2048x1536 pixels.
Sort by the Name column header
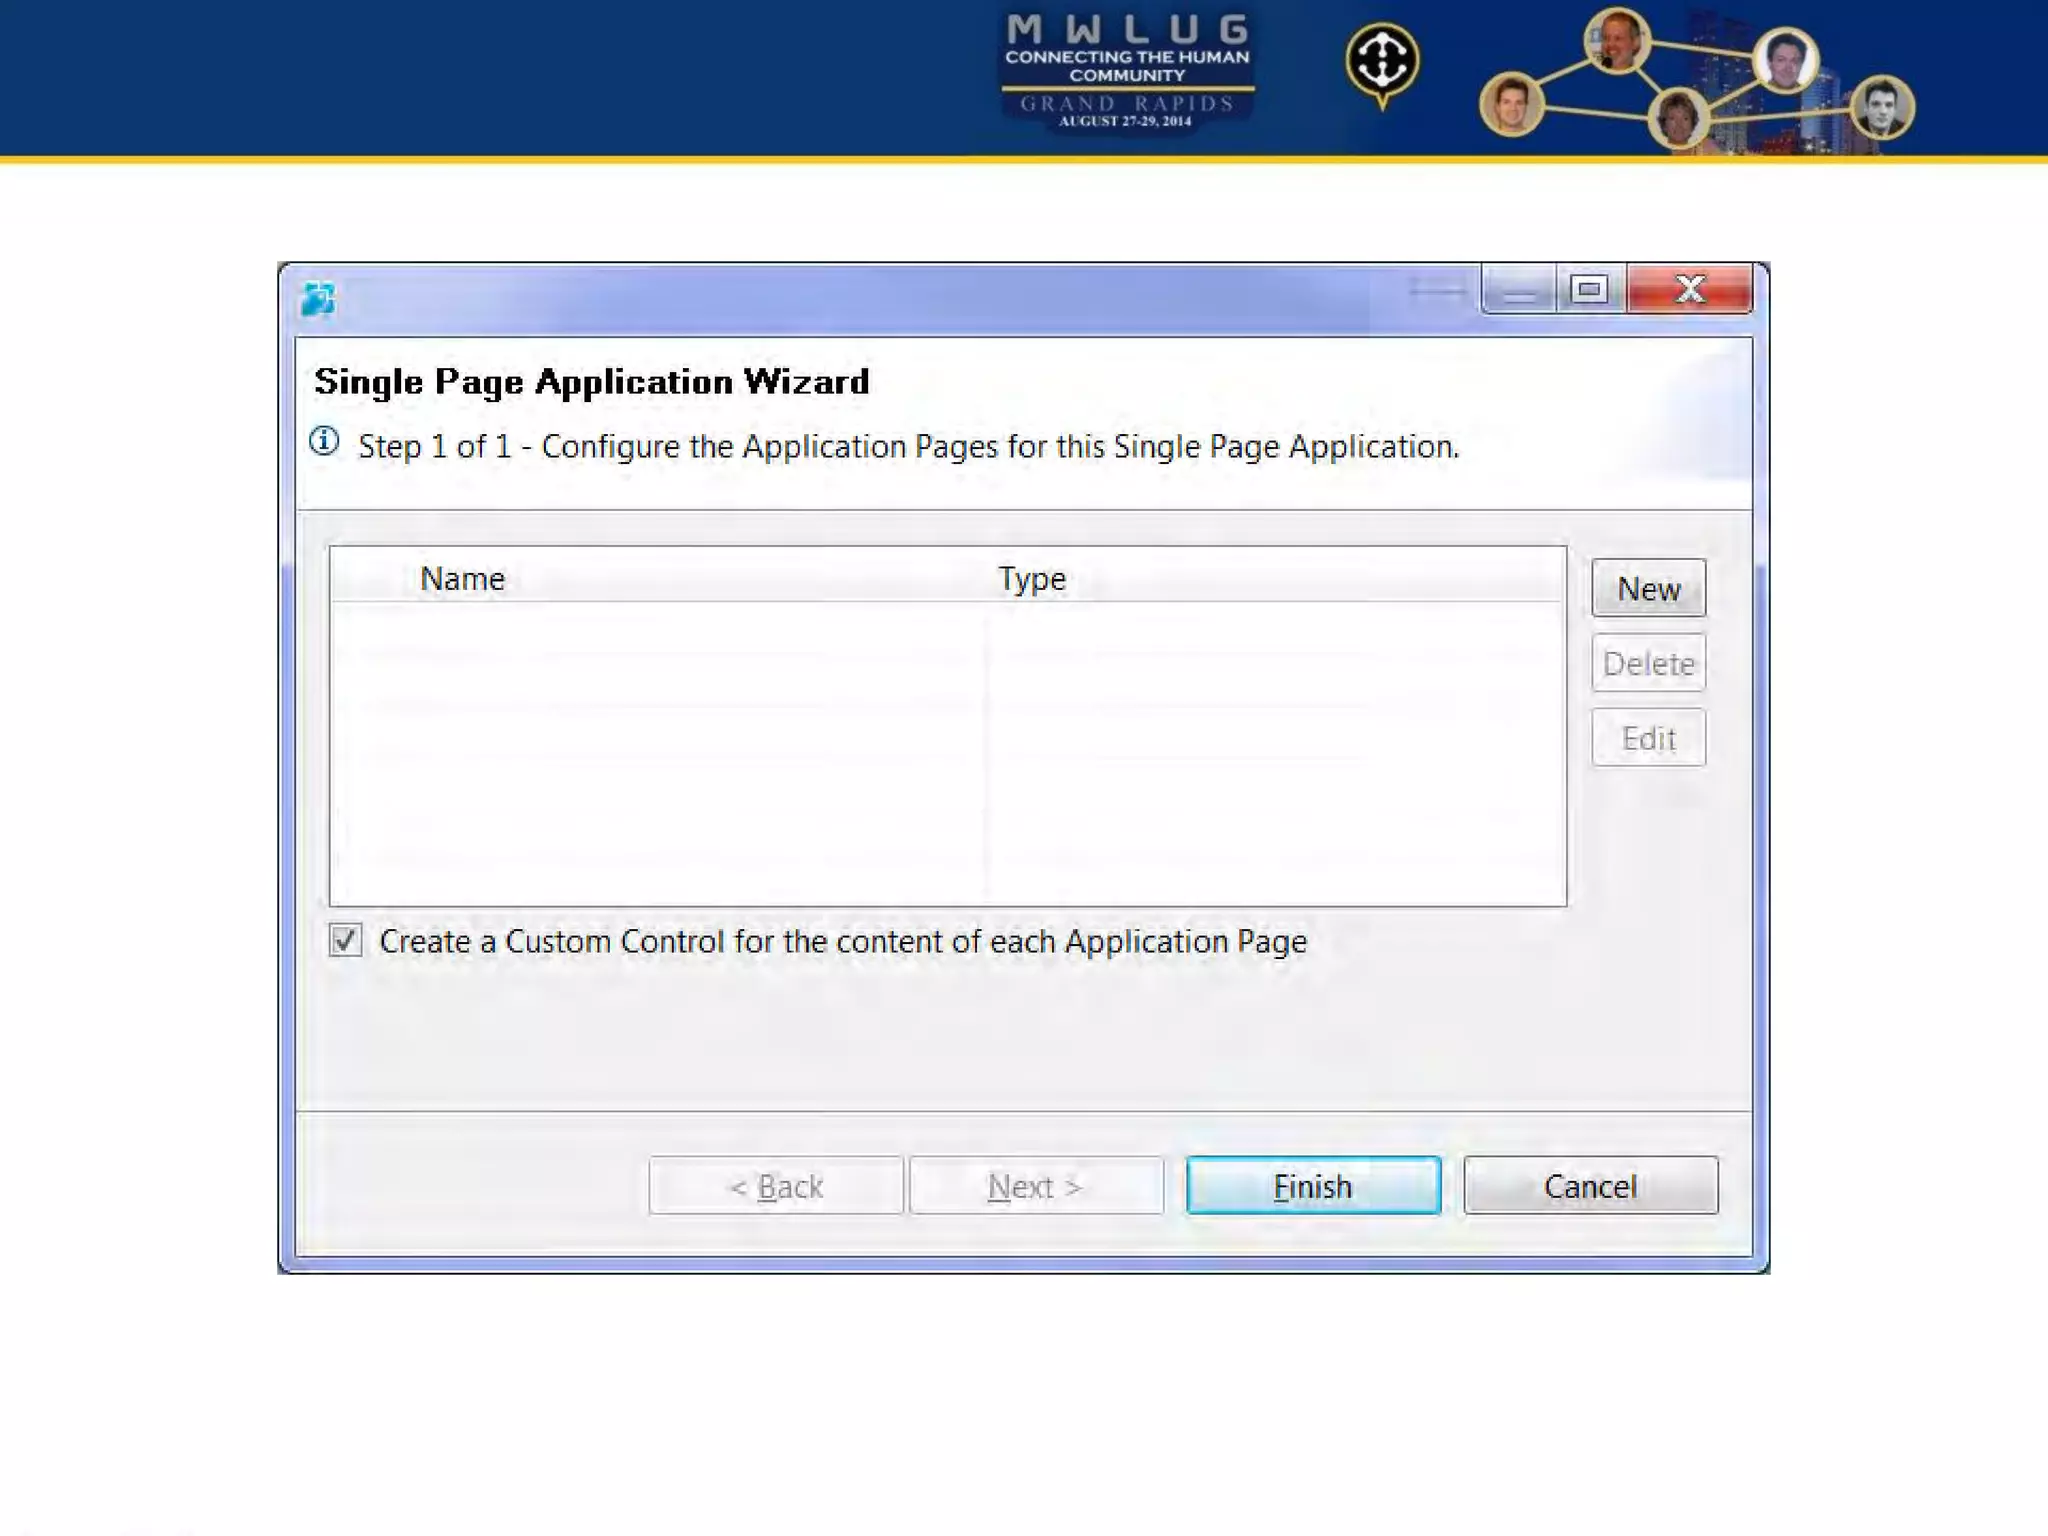[462, 578]
